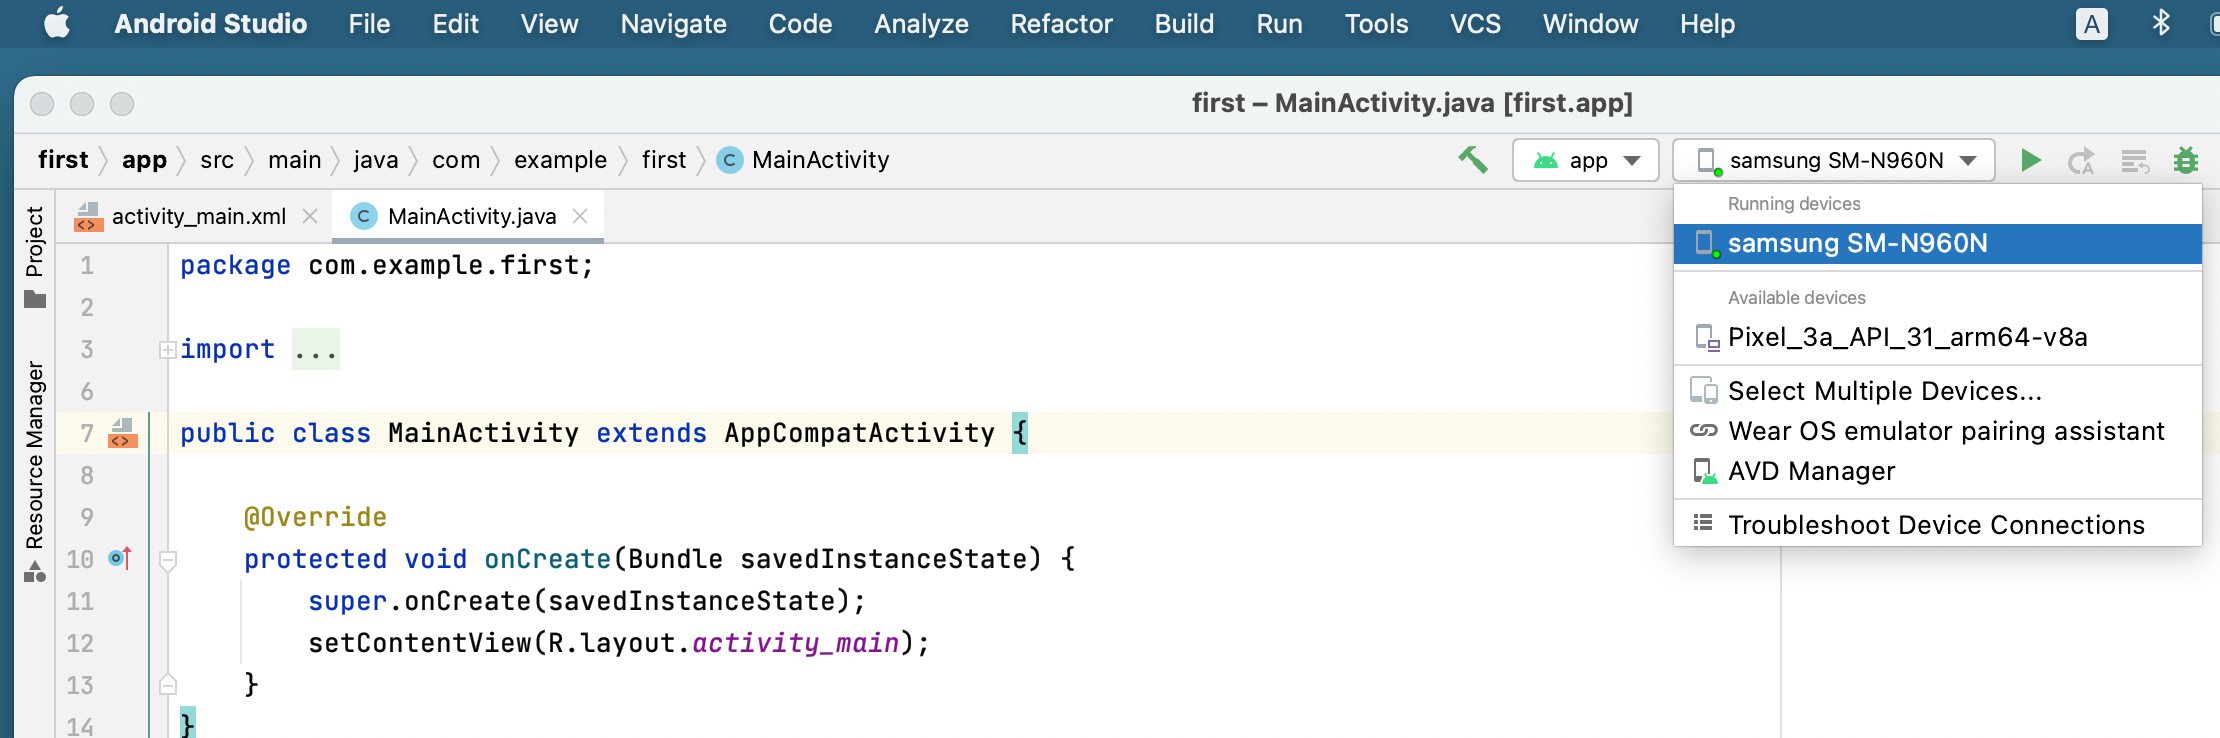Open the Run menu
This screenshot has width=2220, height=738.
point(1279,24)
